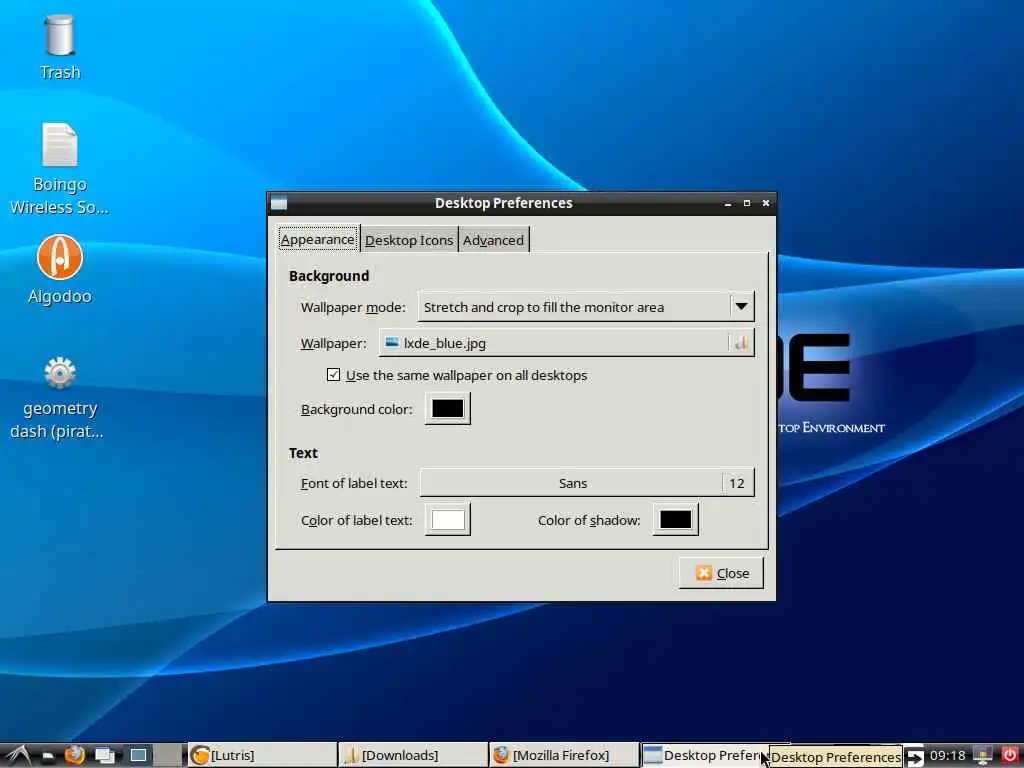This screenshot has width=1024, height=768.
Task: Toggle Use the same wallpaper on all desktops
Action: 333,375
